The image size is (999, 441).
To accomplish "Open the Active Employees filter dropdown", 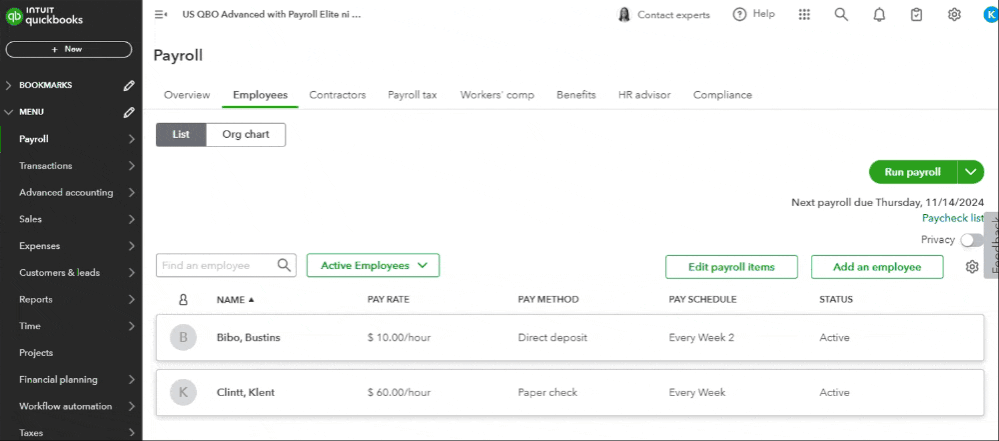I will pos(373,266).
